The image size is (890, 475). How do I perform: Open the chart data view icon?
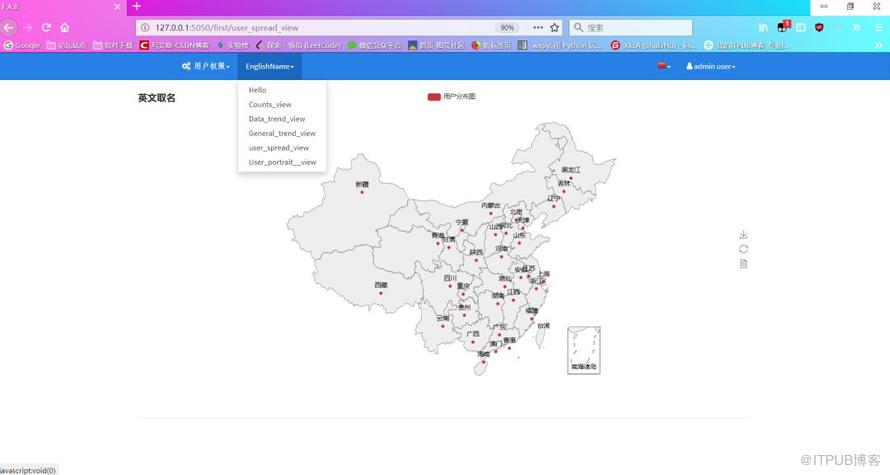pyautogui.click(x=744, y=264)
